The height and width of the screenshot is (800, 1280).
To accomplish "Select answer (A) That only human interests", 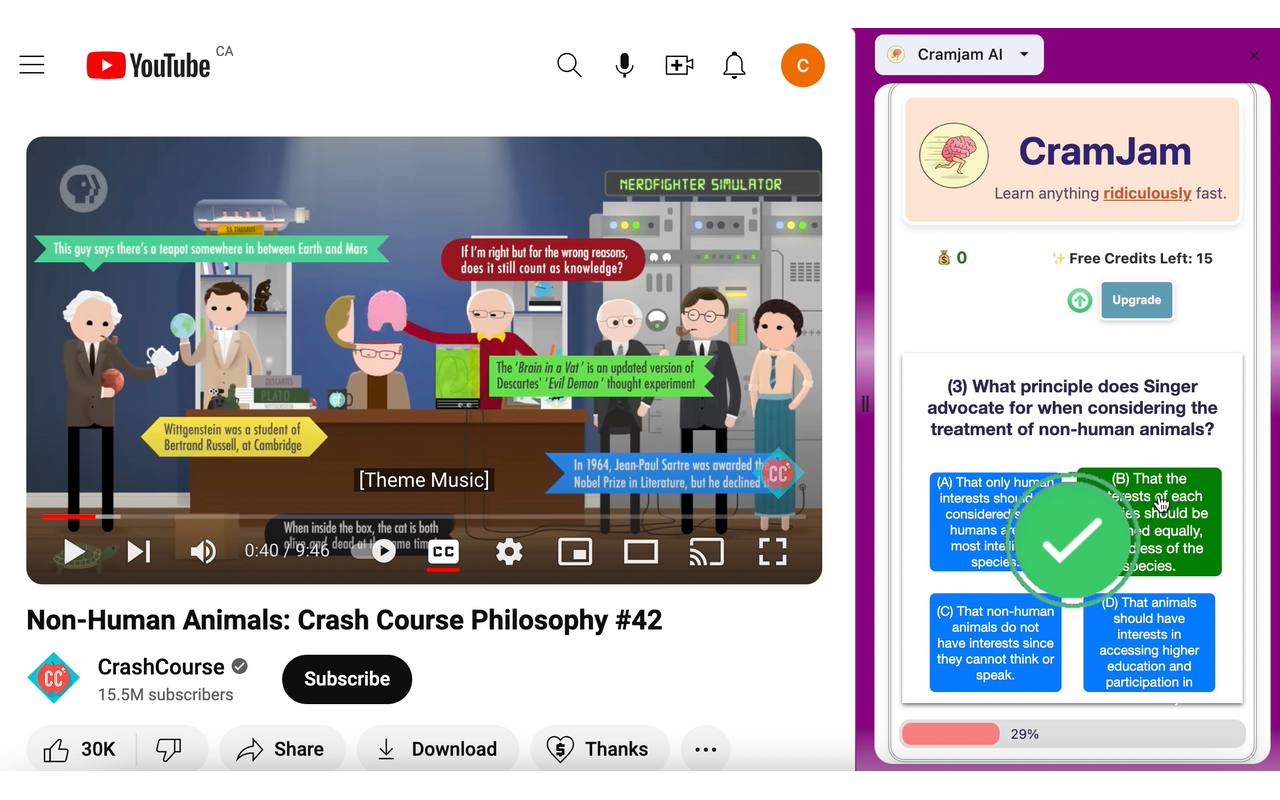I will (995, 522).
